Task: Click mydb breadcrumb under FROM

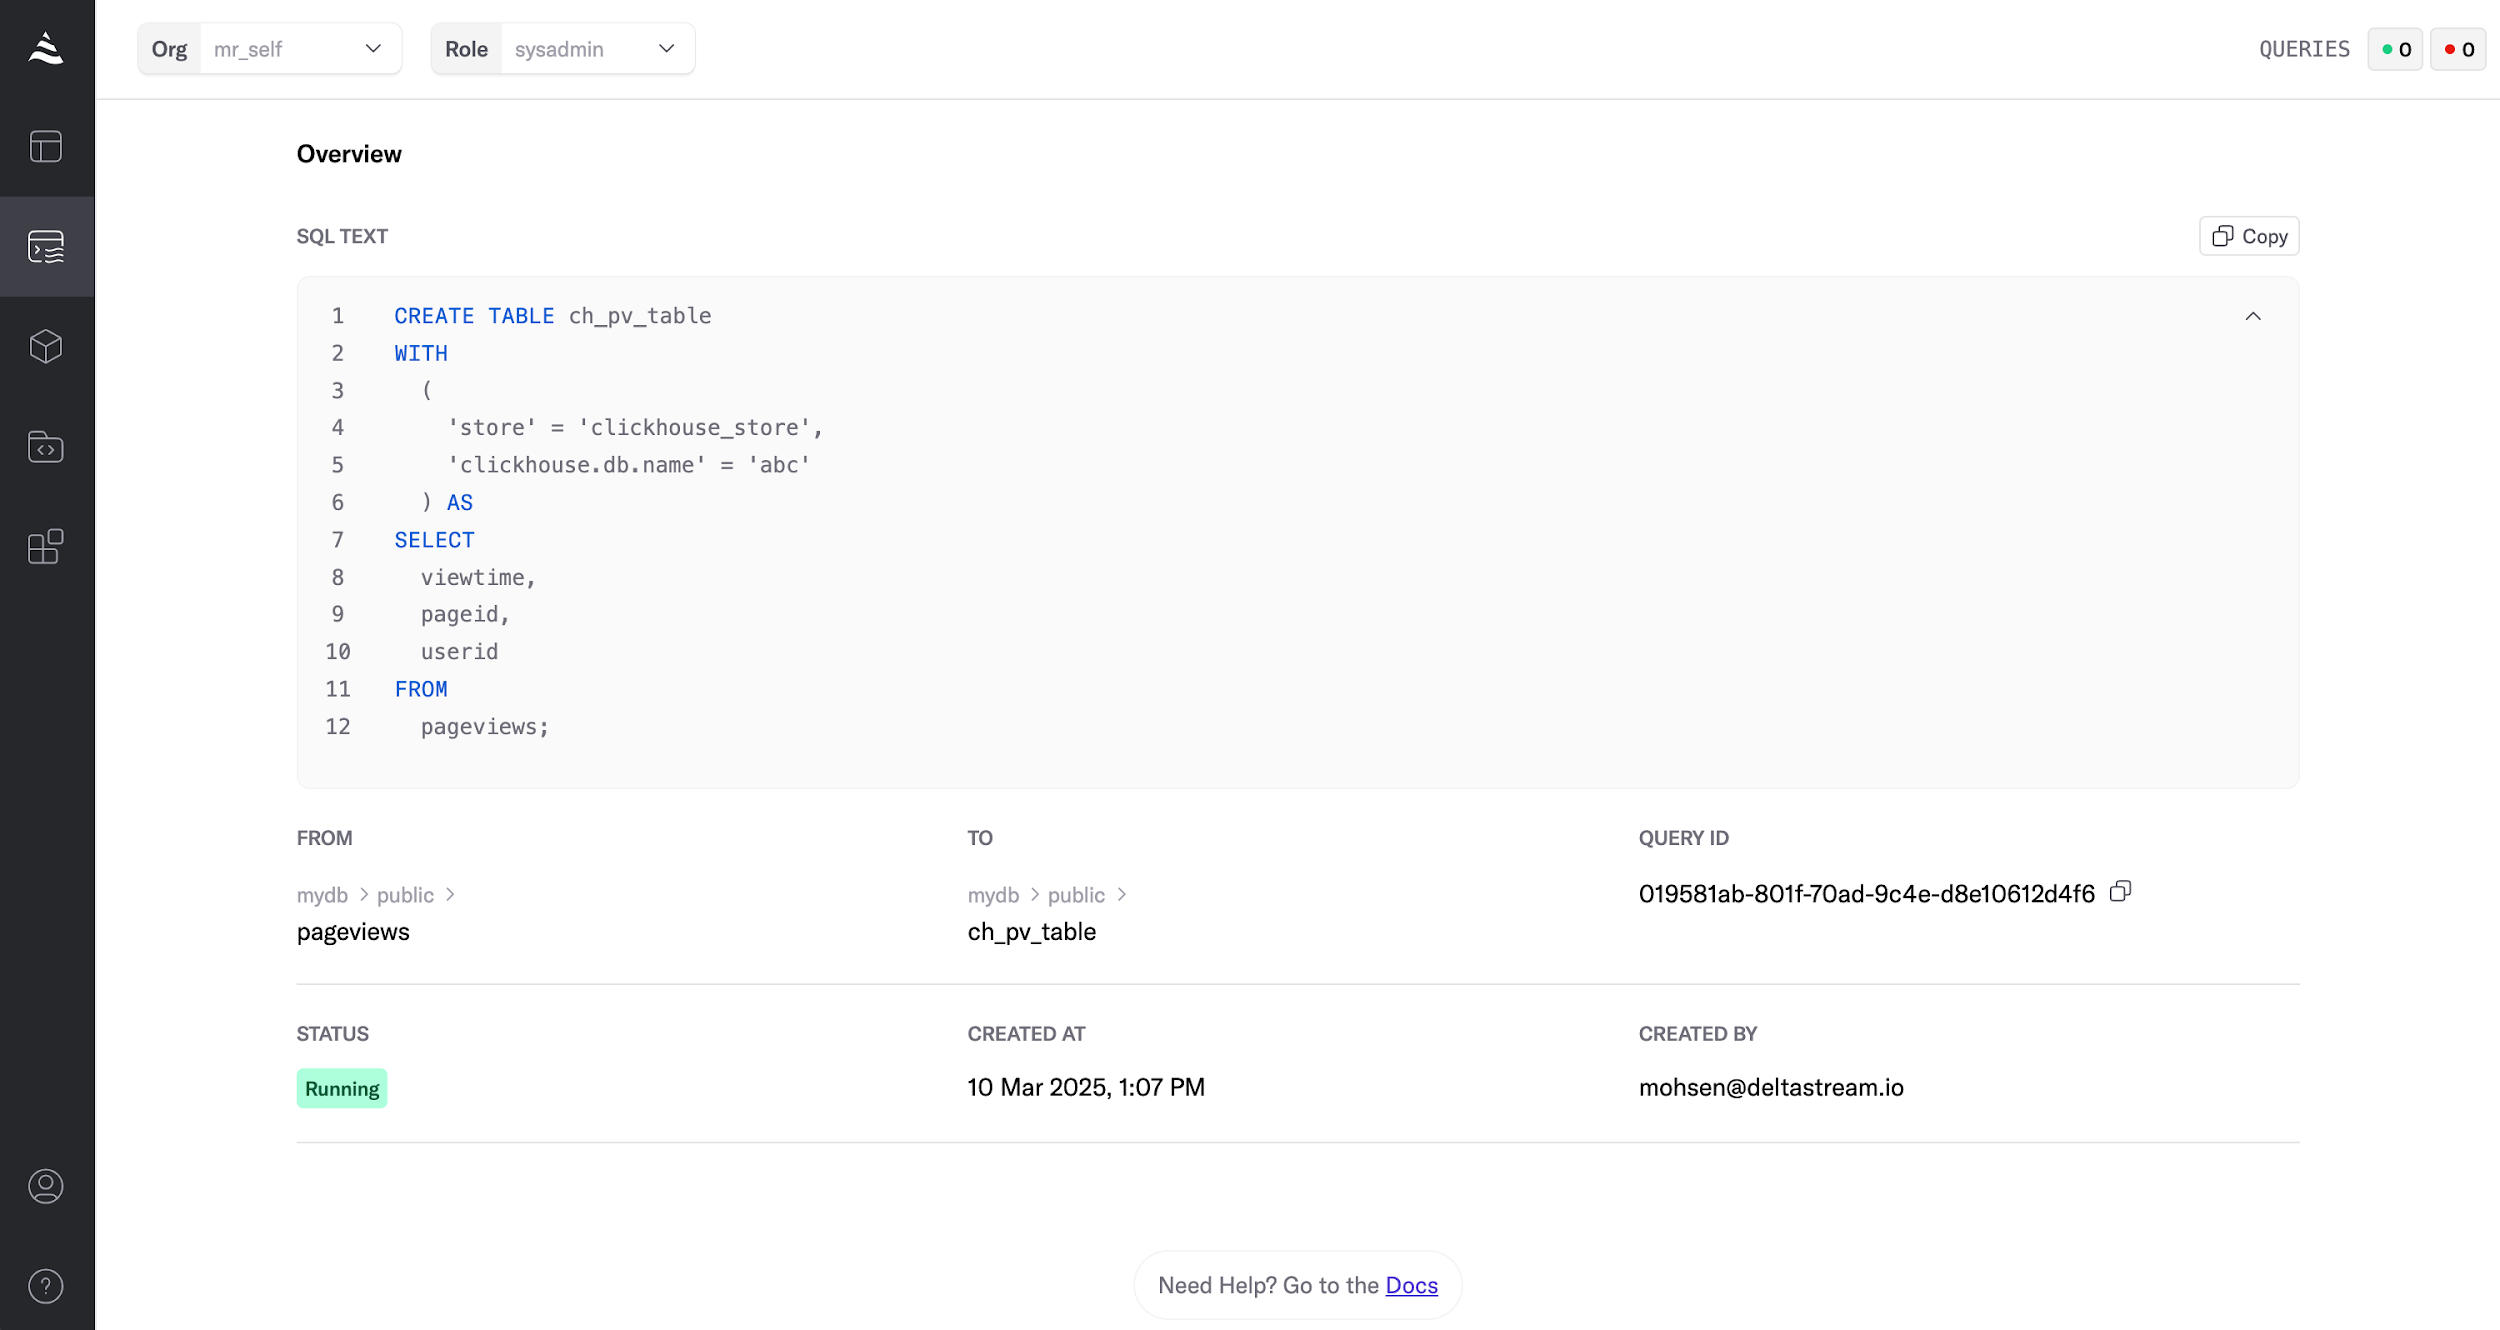Action: [x=322, y=895]
